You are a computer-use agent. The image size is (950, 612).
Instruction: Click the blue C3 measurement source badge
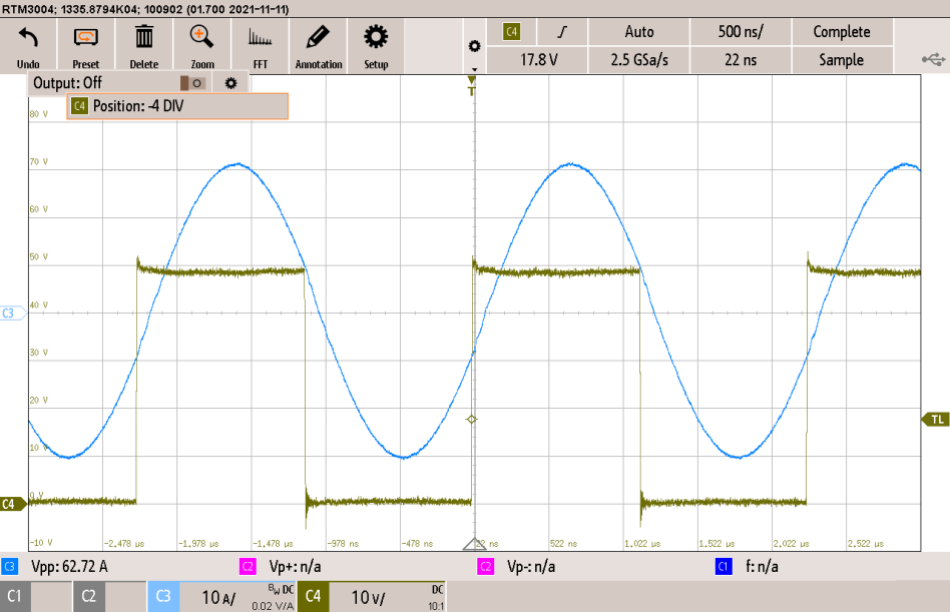10,567
